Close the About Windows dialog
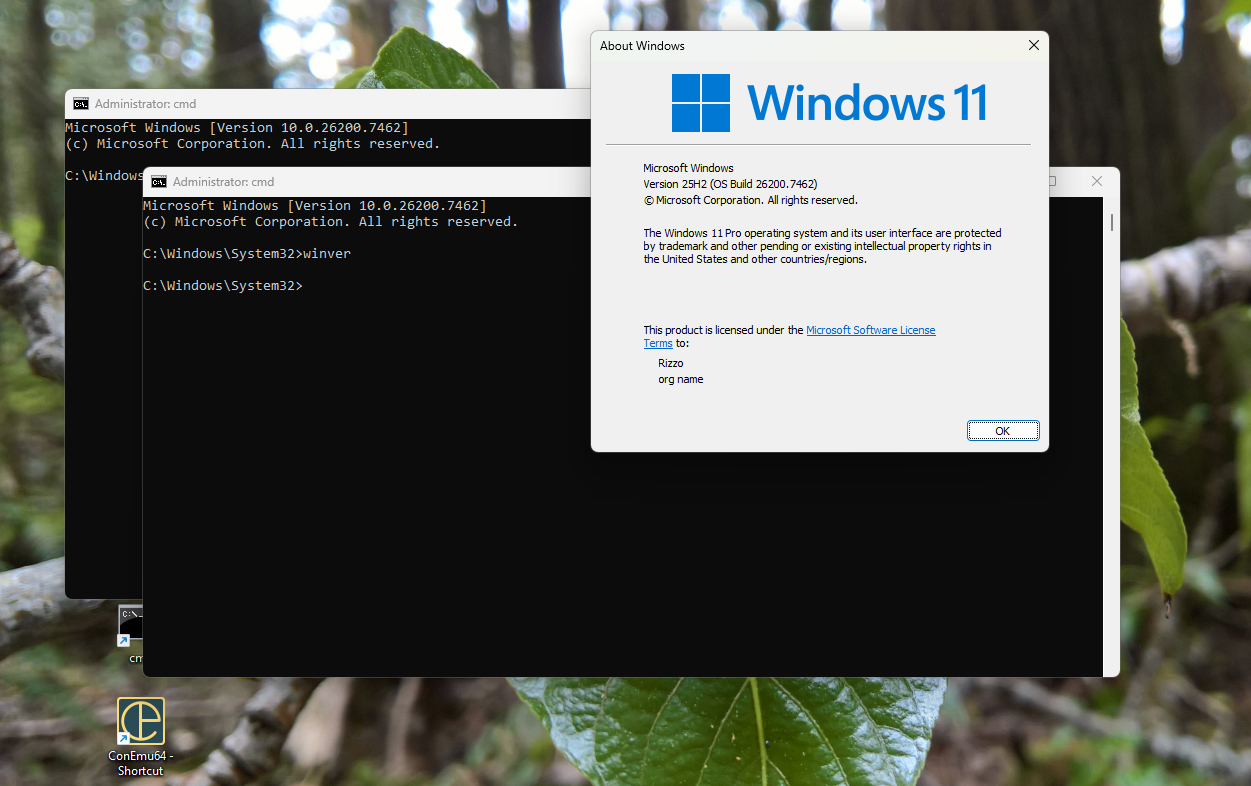1251x786 pixels. pyautogui.click(x=1034, y=45)
